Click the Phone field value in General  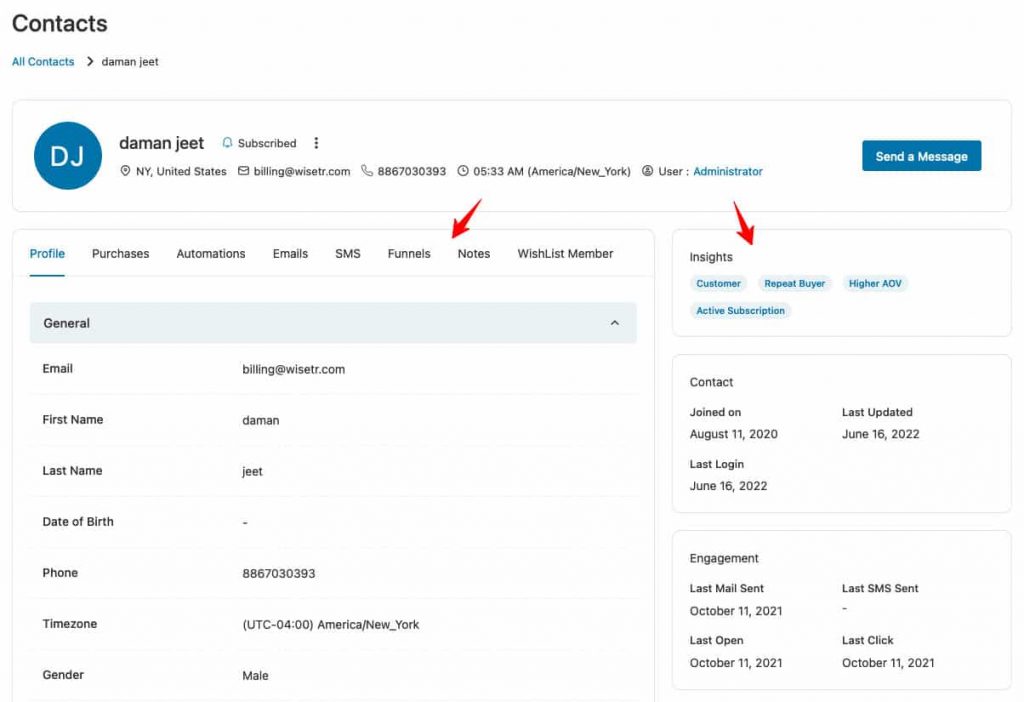point(279,573)
